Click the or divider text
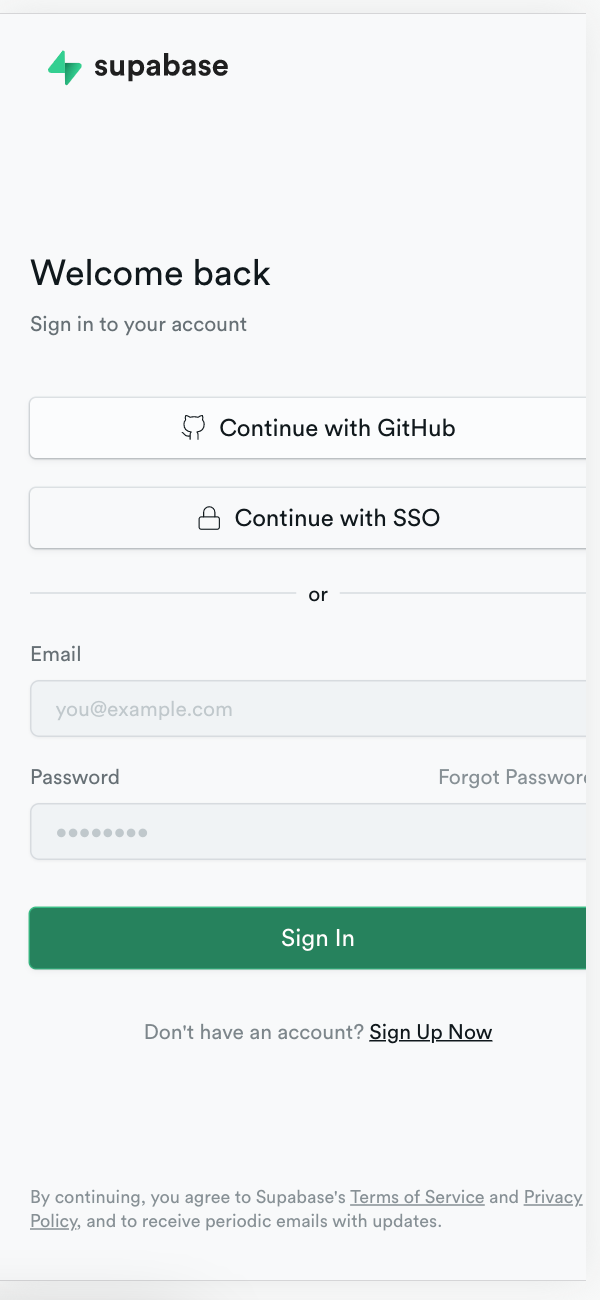 tap(317, 593)
